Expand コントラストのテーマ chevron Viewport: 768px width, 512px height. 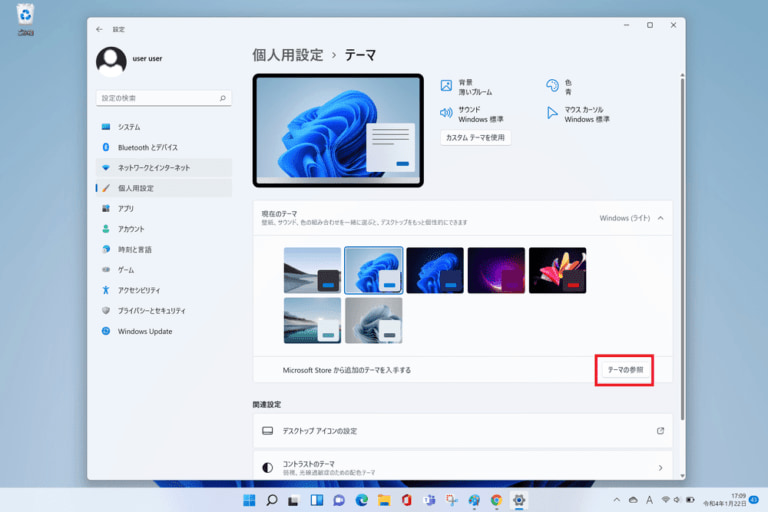point(660,468)
